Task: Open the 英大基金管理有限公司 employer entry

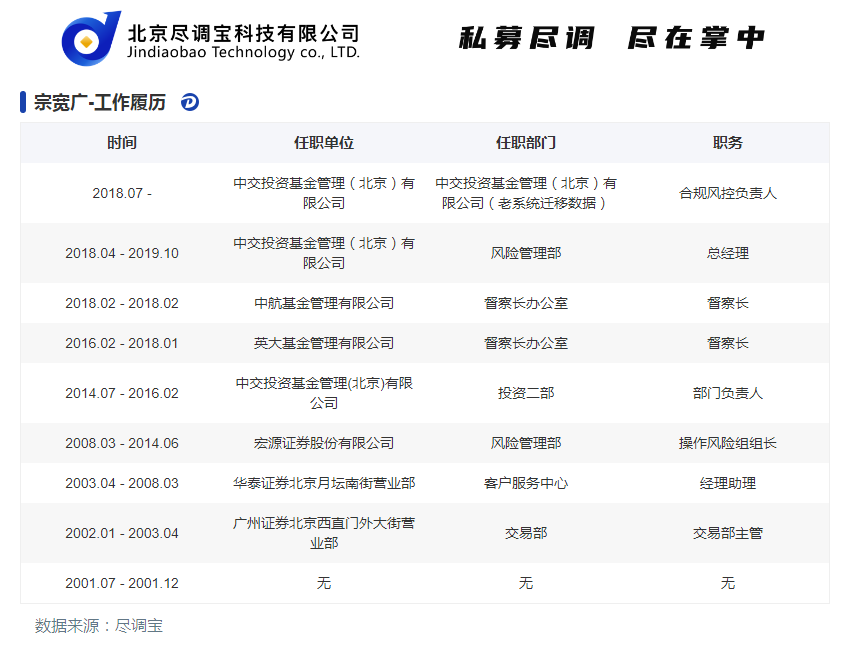Action: click(x=324, y=343)
